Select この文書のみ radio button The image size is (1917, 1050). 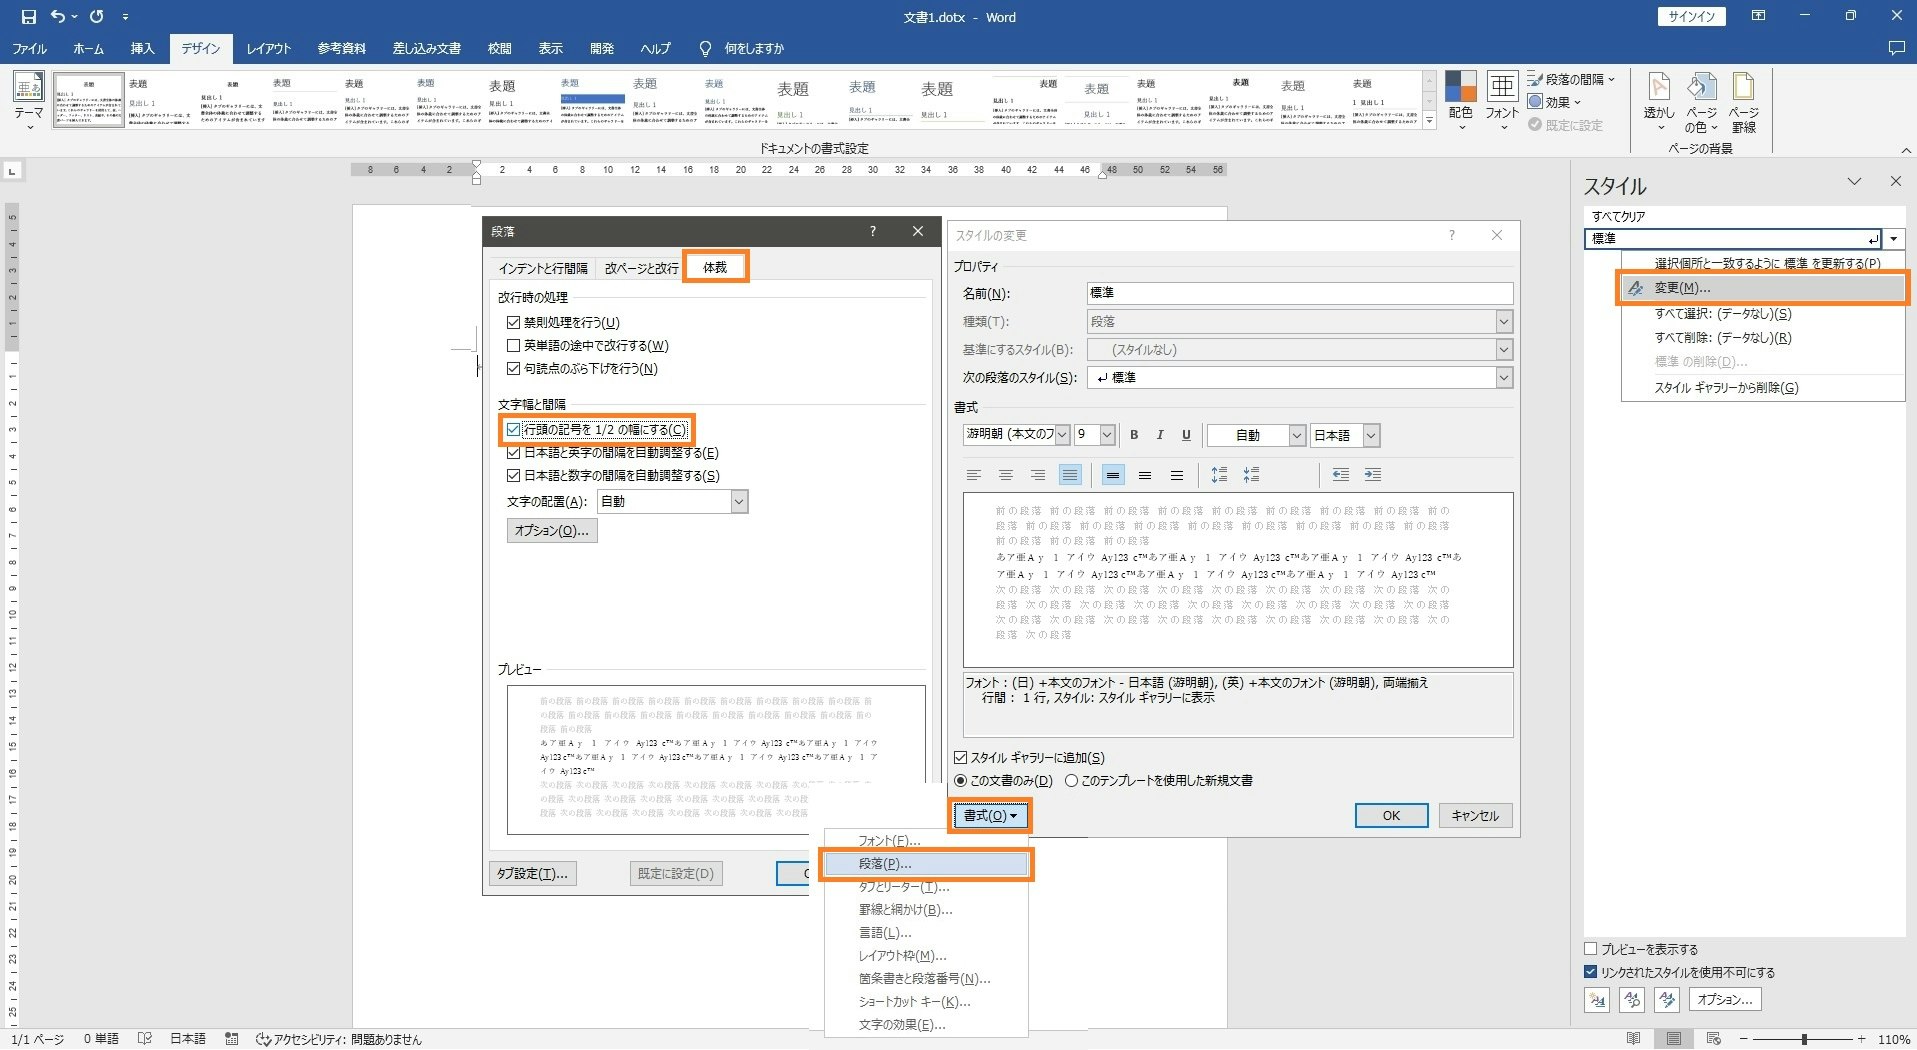pyautogui.click(x=961, y=781)
